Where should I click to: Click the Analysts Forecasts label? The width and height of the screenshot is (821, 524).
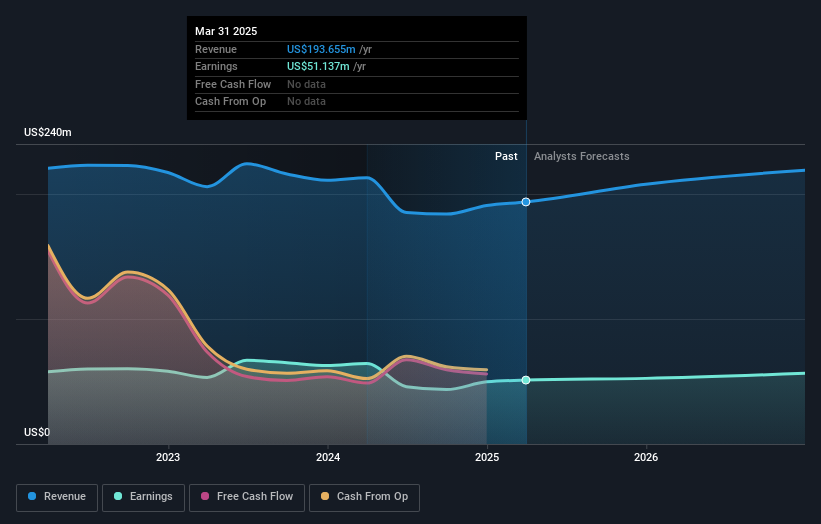582,157
